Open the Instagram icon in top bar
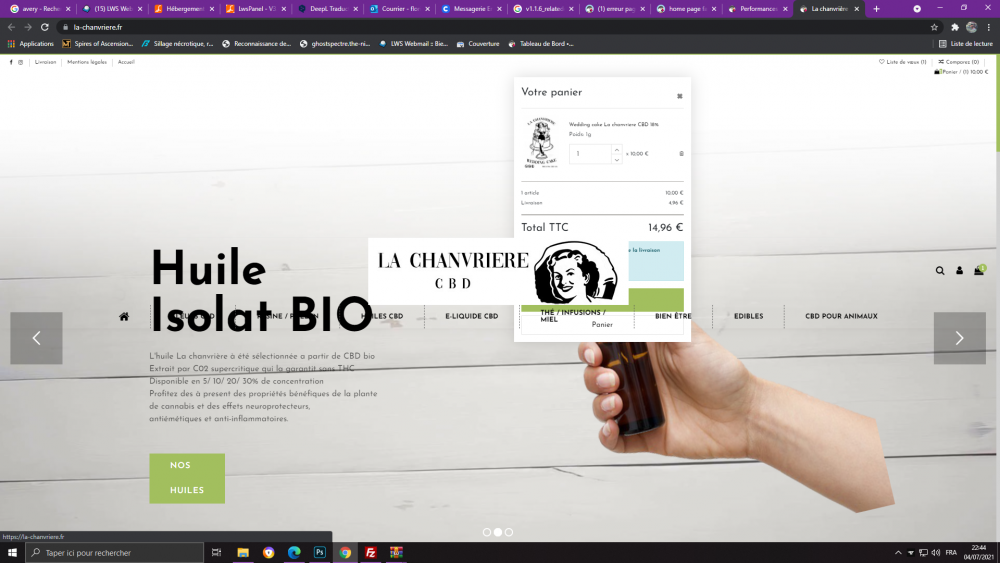The width and height of the screenshot is (1000, 563). (20, 62)
